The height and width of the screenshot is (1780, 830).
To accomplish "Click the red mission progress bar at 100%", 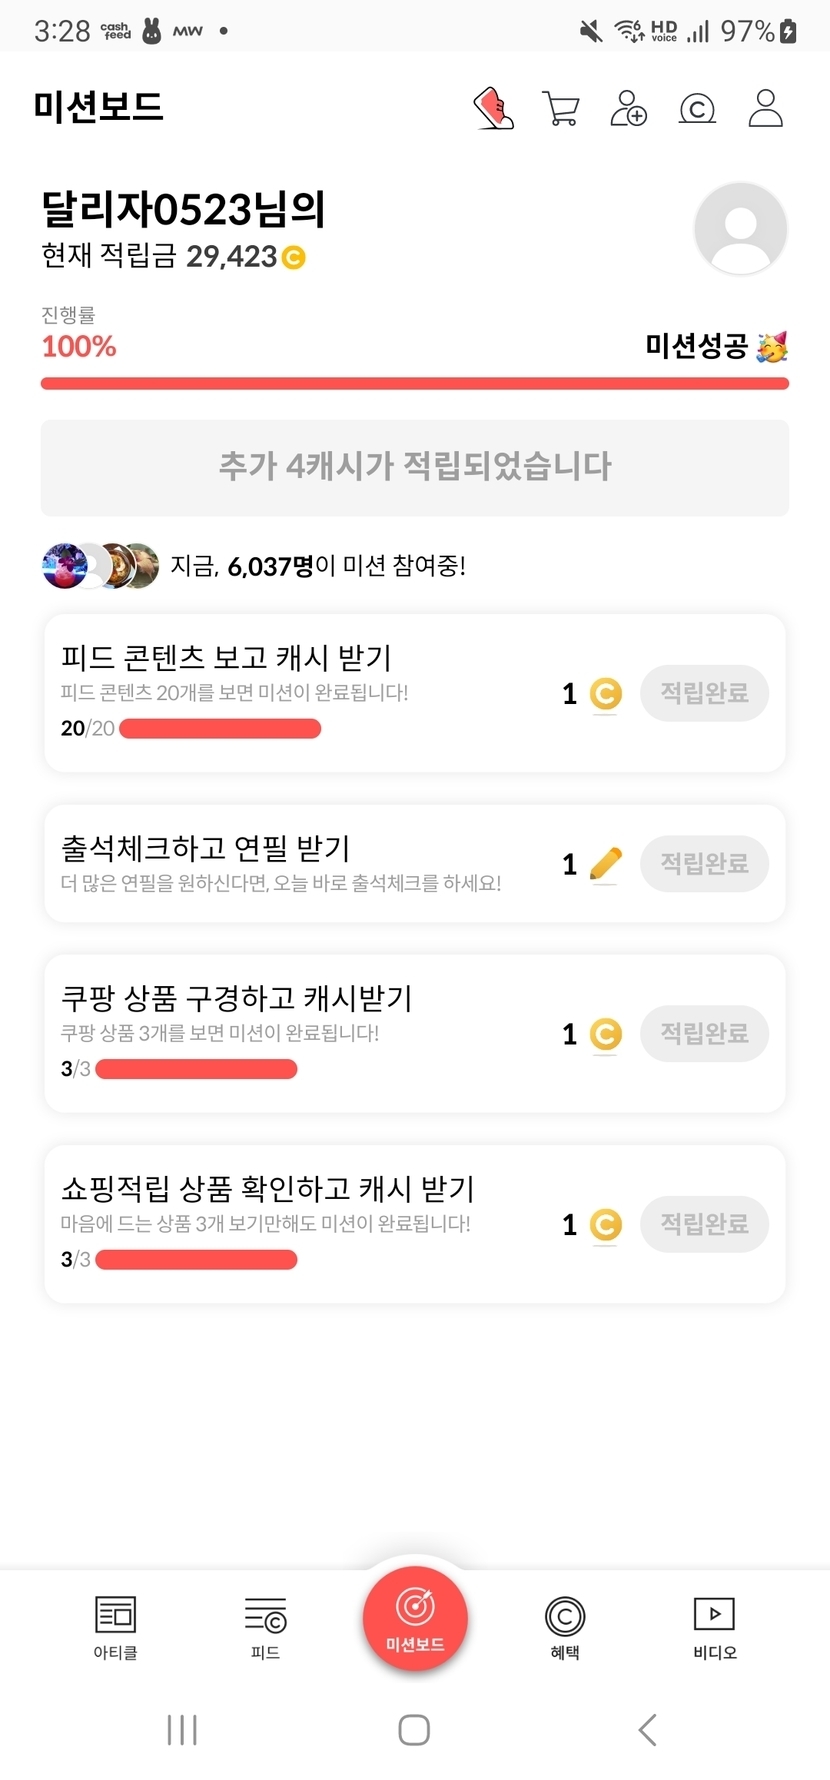I will (415, 383).
